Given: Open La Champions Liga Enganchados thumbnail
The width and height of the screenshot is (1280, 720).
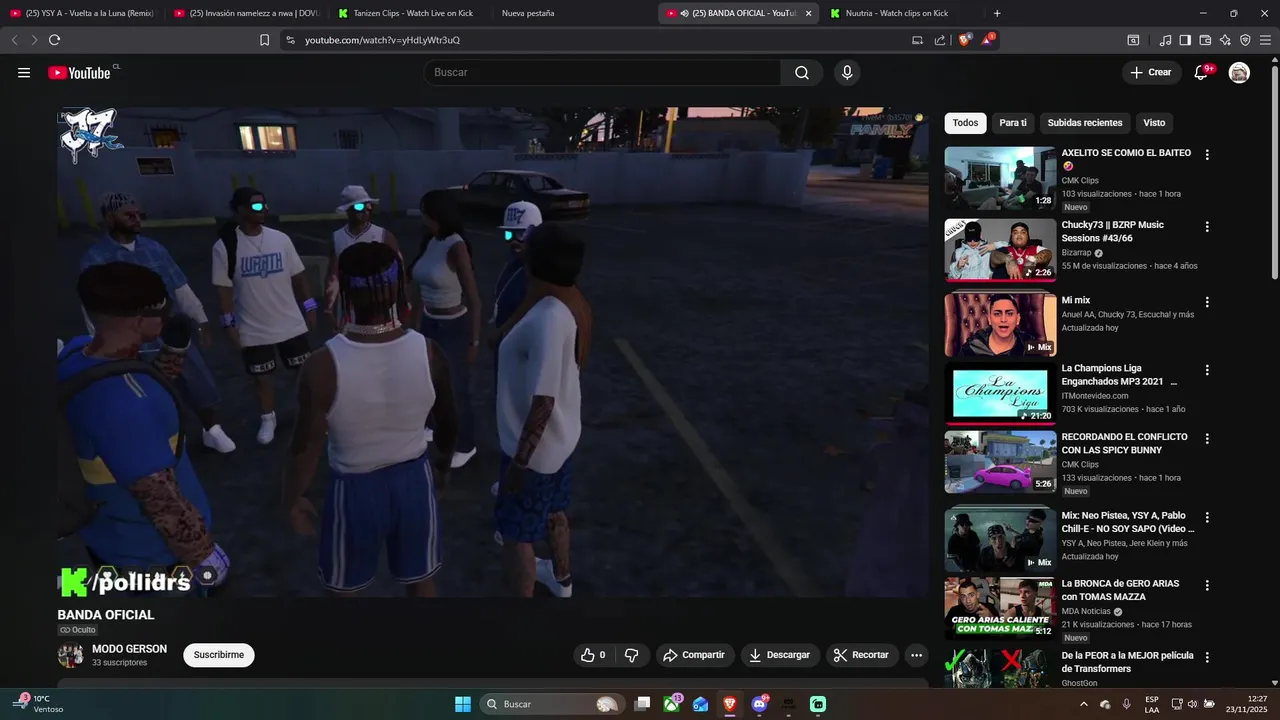Looking at the screenshot, I should tap(1000, 393).
